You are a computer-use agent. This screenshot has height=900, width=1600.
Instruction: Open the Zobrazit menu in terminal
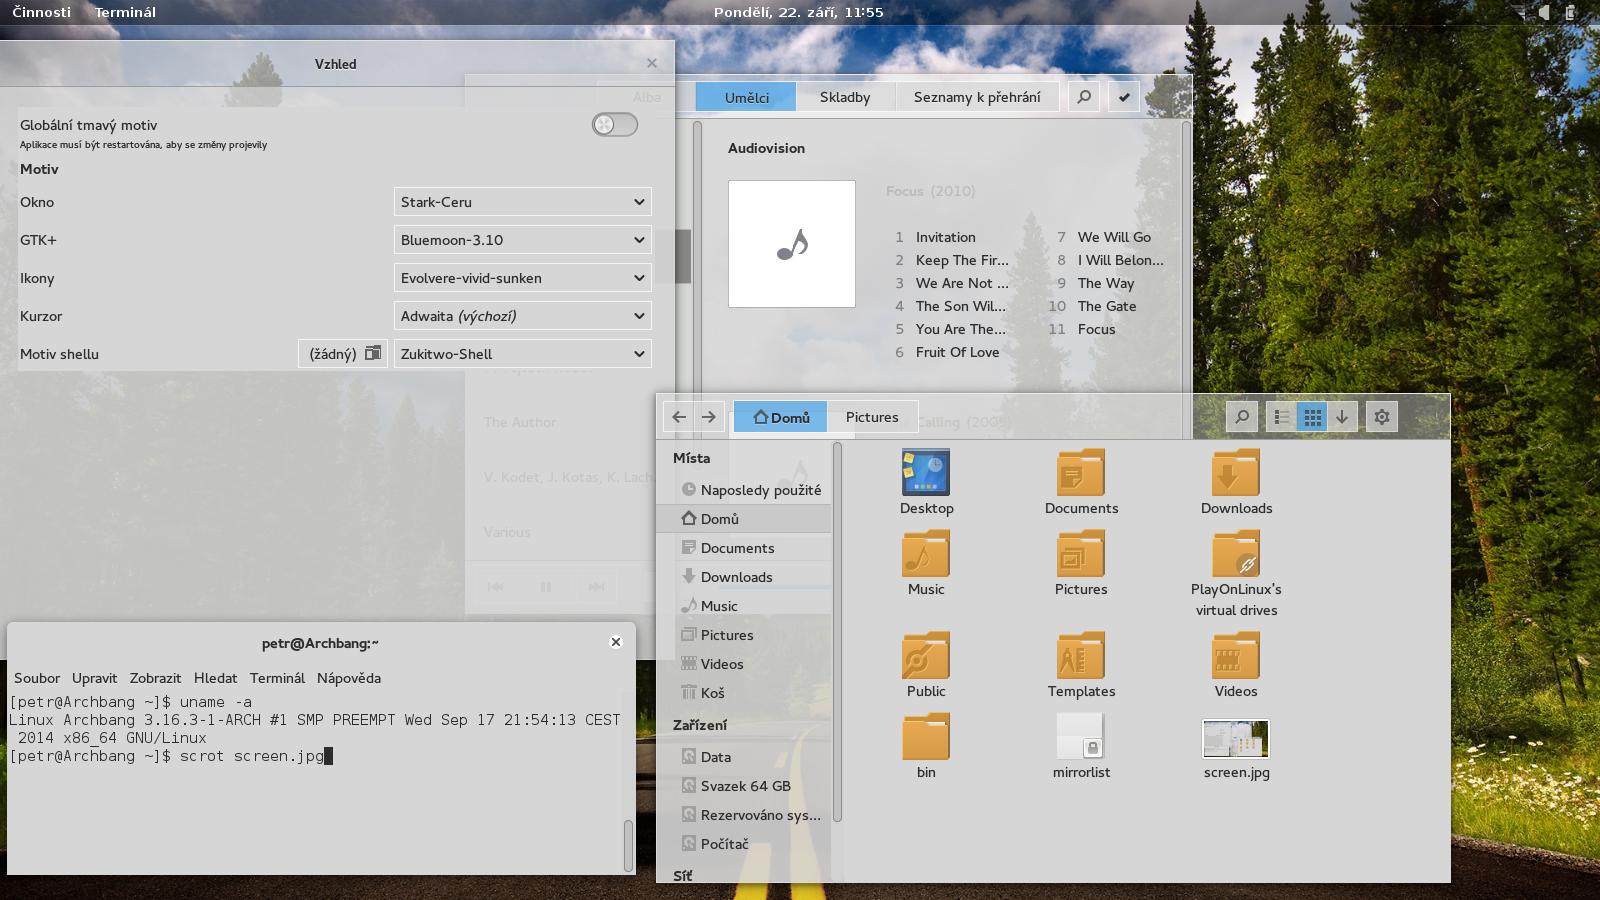point(155,678)
